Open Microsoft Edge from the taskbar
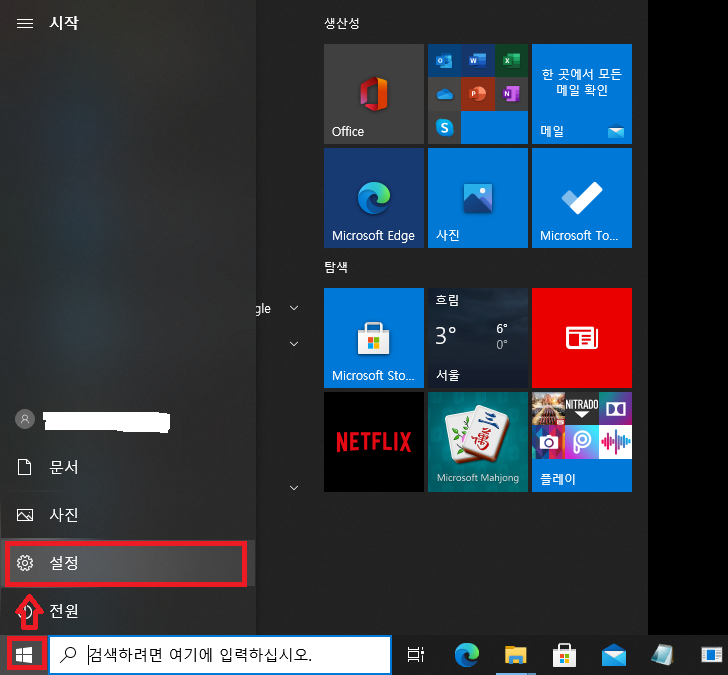 tap(467, 655)
